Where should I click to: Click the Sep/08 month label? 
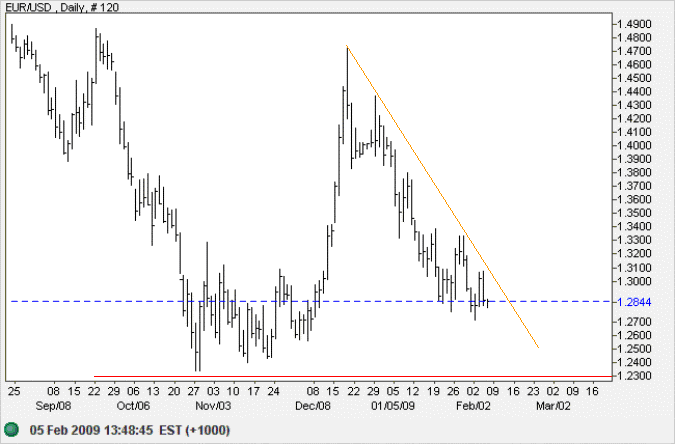(x=53, y=406)
